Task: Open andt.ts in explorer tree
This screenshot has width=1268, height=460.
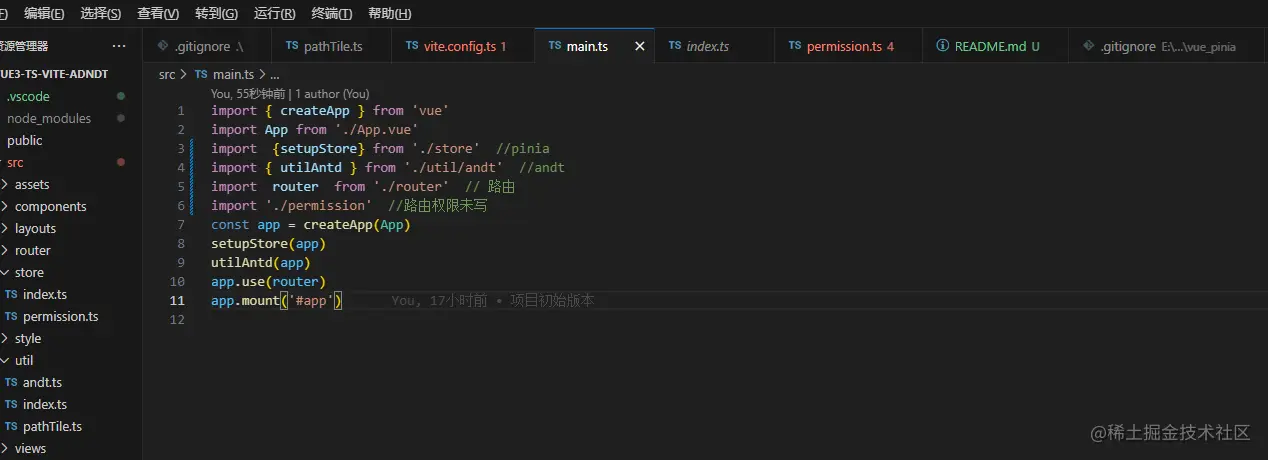Action: 43,382
